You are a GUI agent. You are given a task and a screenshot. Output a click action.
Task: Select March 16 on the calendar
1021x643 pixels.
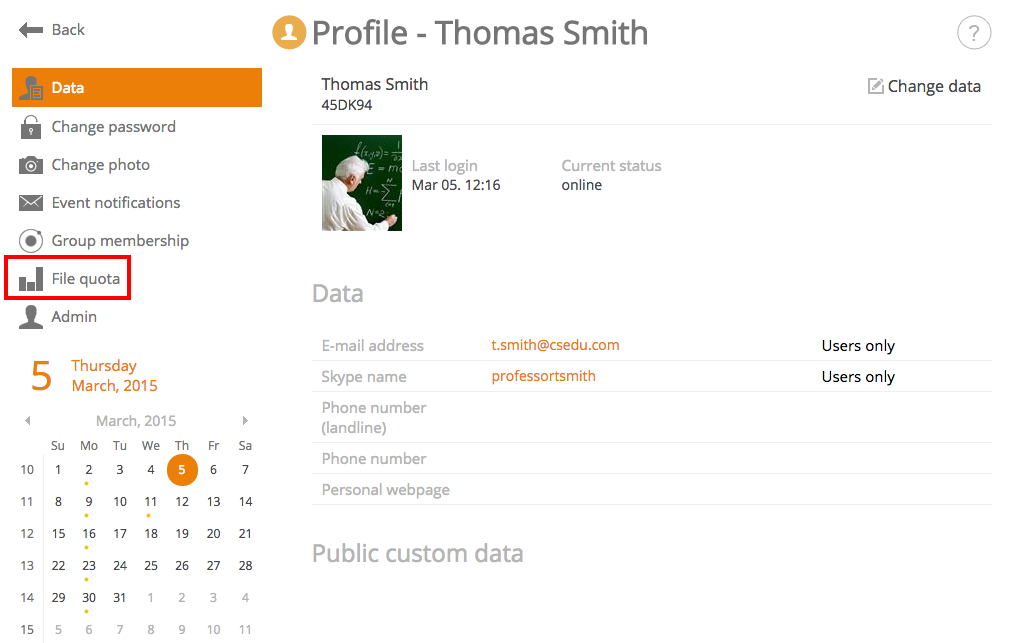(x=89, y=534)
